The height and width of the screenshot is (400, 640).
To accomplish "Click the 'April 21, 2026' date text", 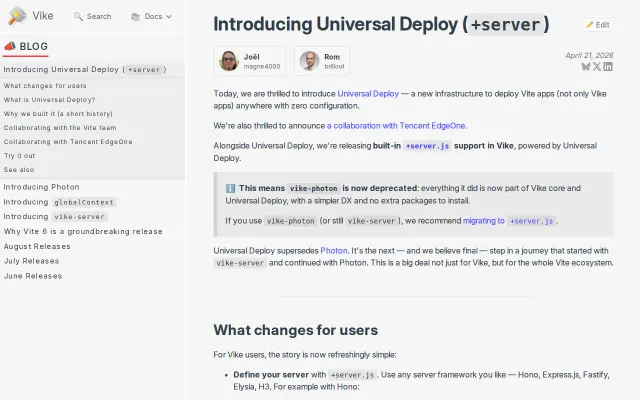I will click(x=589, y=55).
